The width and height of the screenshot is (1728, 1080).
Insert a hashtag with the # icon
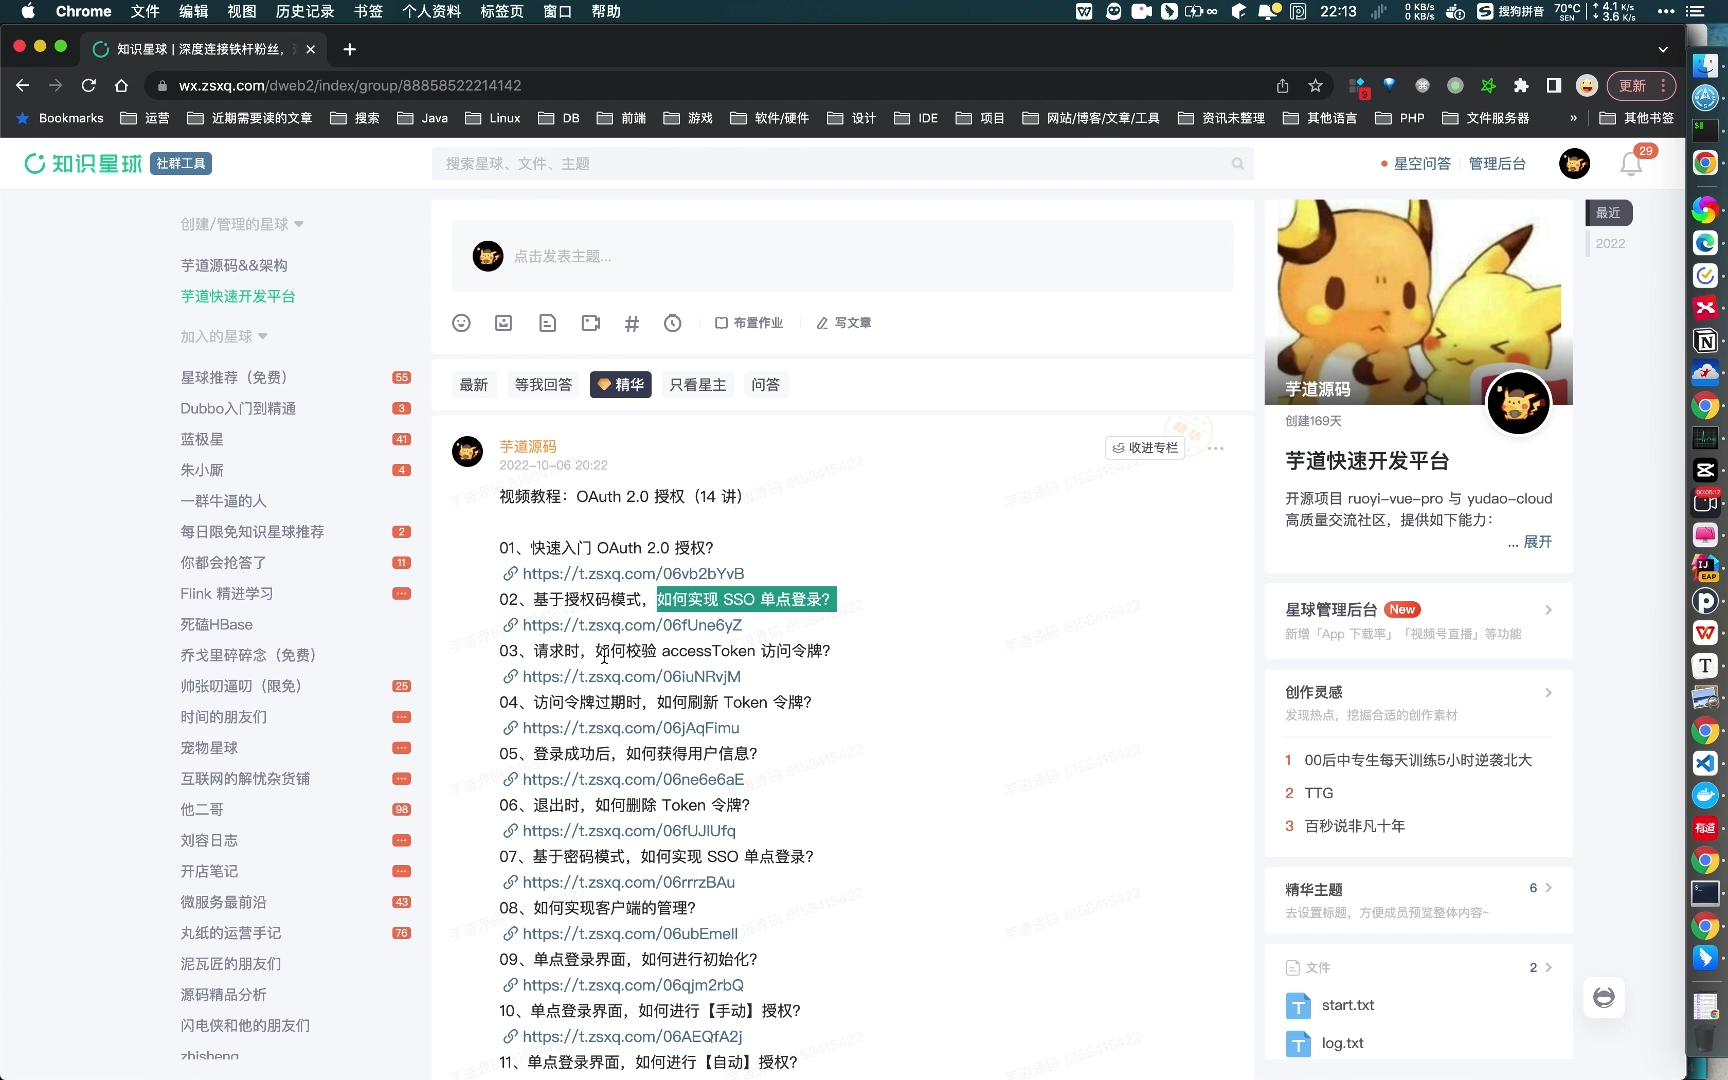(x=632, y=323)
